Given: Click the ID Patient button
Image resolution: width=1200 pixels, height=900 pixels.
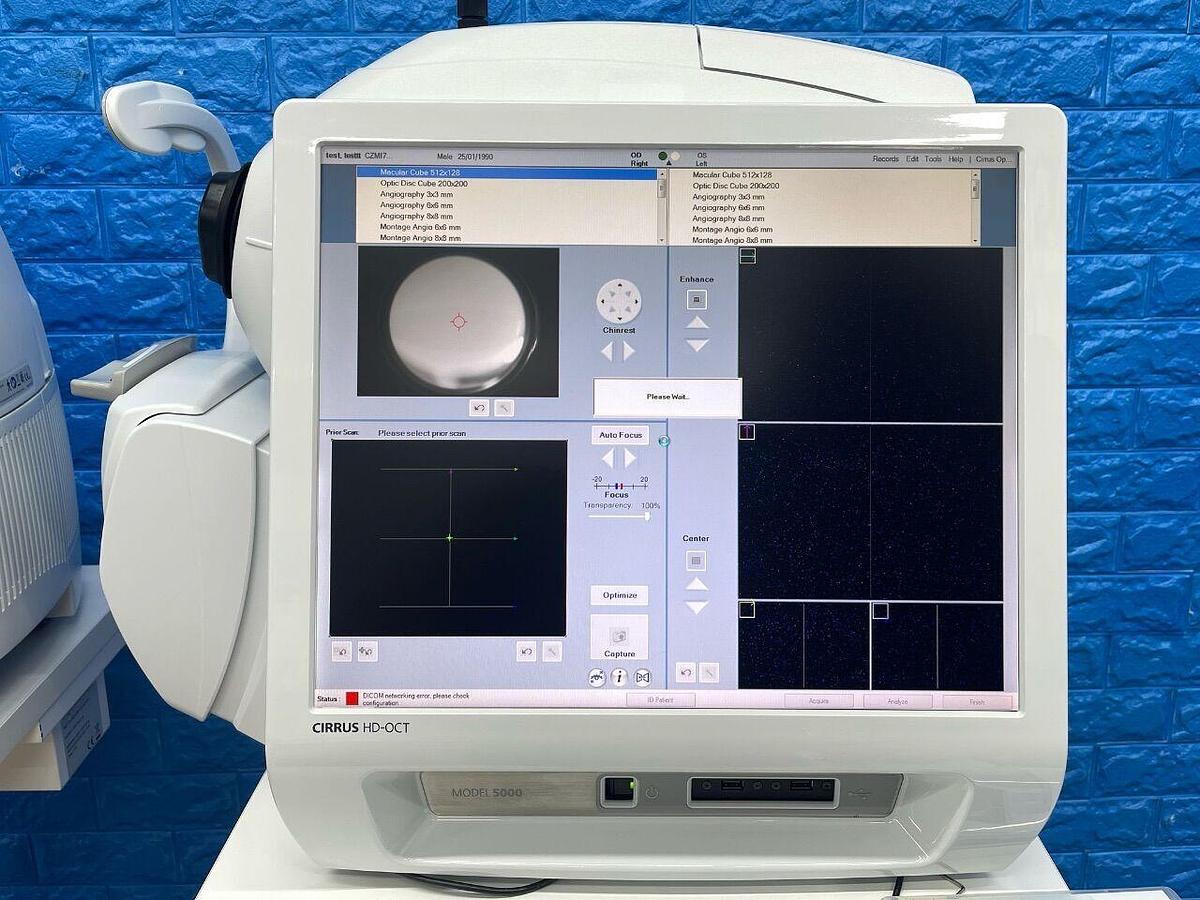Looking at the screenshot, I should 661,700.
